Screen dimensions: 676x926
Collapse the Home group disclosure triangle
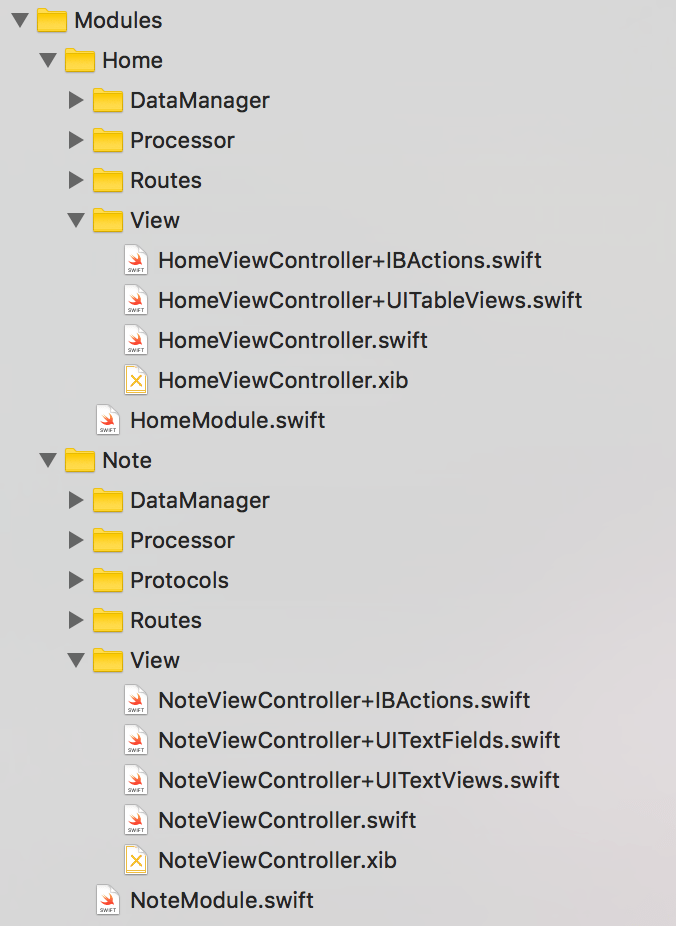click(x=47, y=60)
